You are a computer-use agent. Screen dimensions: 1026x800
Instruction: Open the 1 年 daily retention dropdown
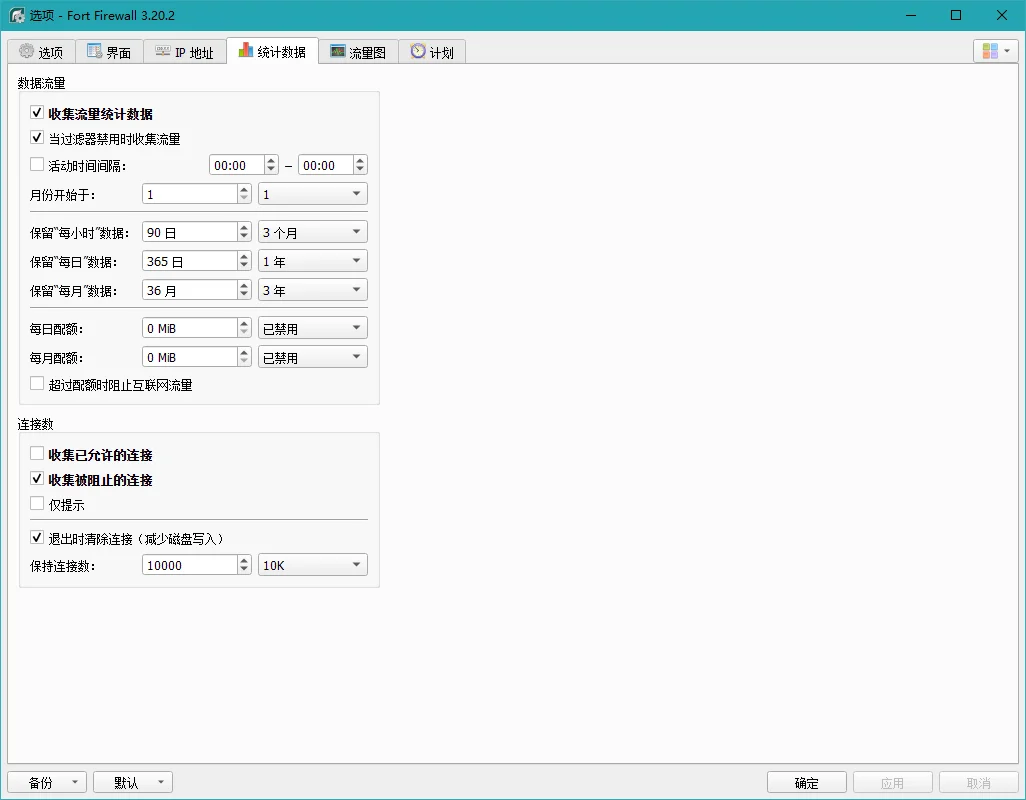tap(313, 261)
